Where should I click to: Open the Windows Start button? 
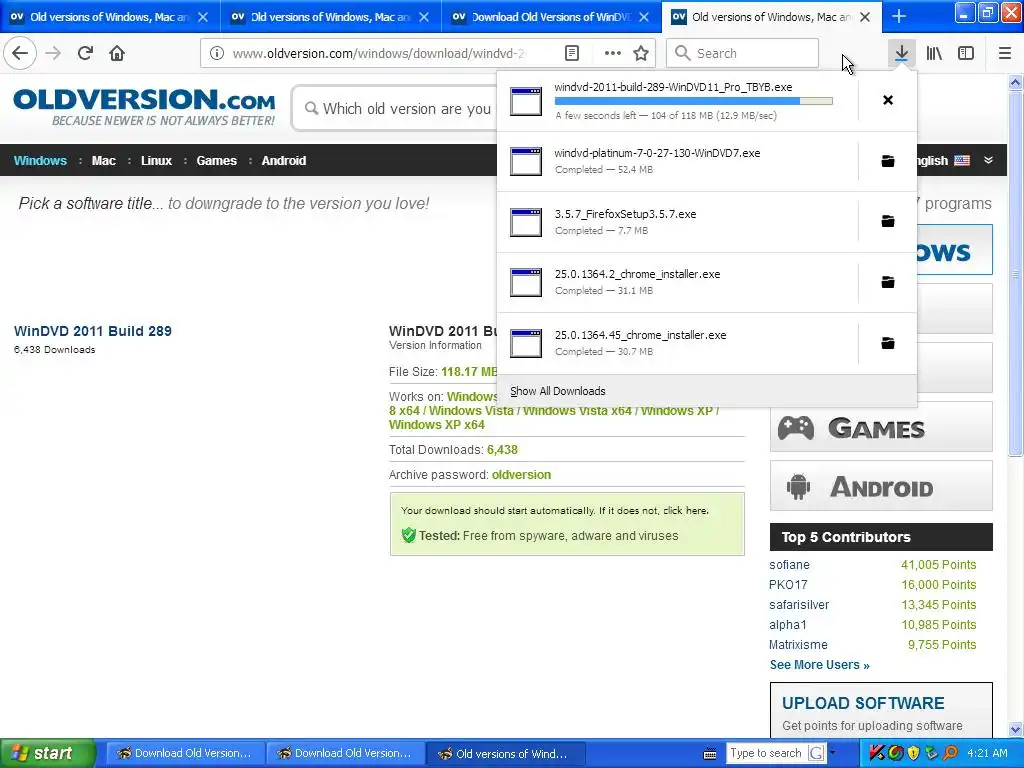[x=47, y=754]
